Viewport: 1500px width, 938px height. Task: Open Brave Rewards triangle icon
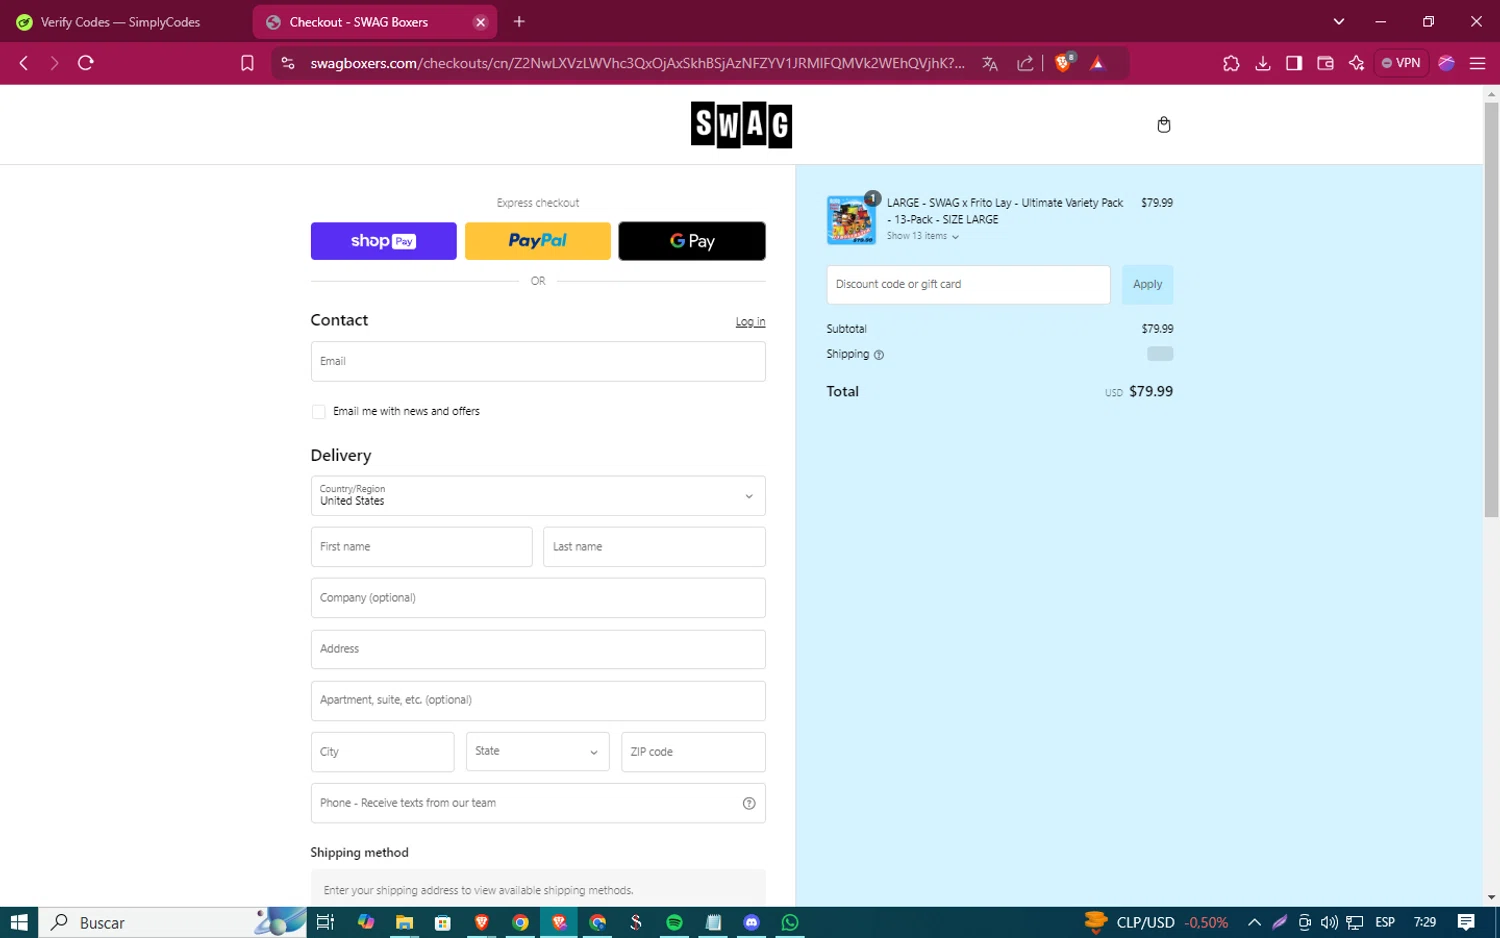[1098, 63]
